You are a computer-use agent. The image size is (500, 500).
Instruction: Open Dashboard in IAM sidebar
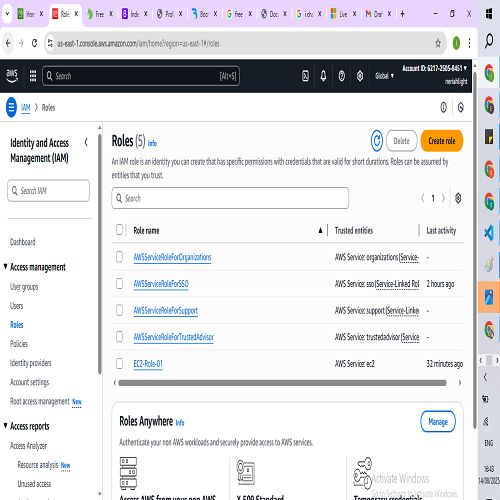point(23,242)
